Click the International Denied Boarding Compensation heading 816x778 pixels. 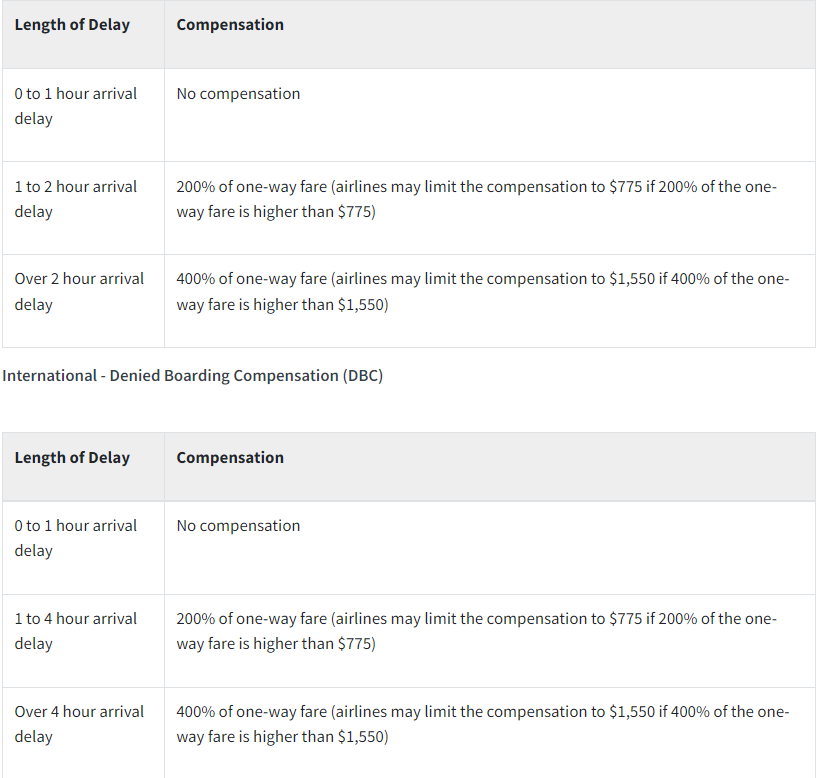193,376
